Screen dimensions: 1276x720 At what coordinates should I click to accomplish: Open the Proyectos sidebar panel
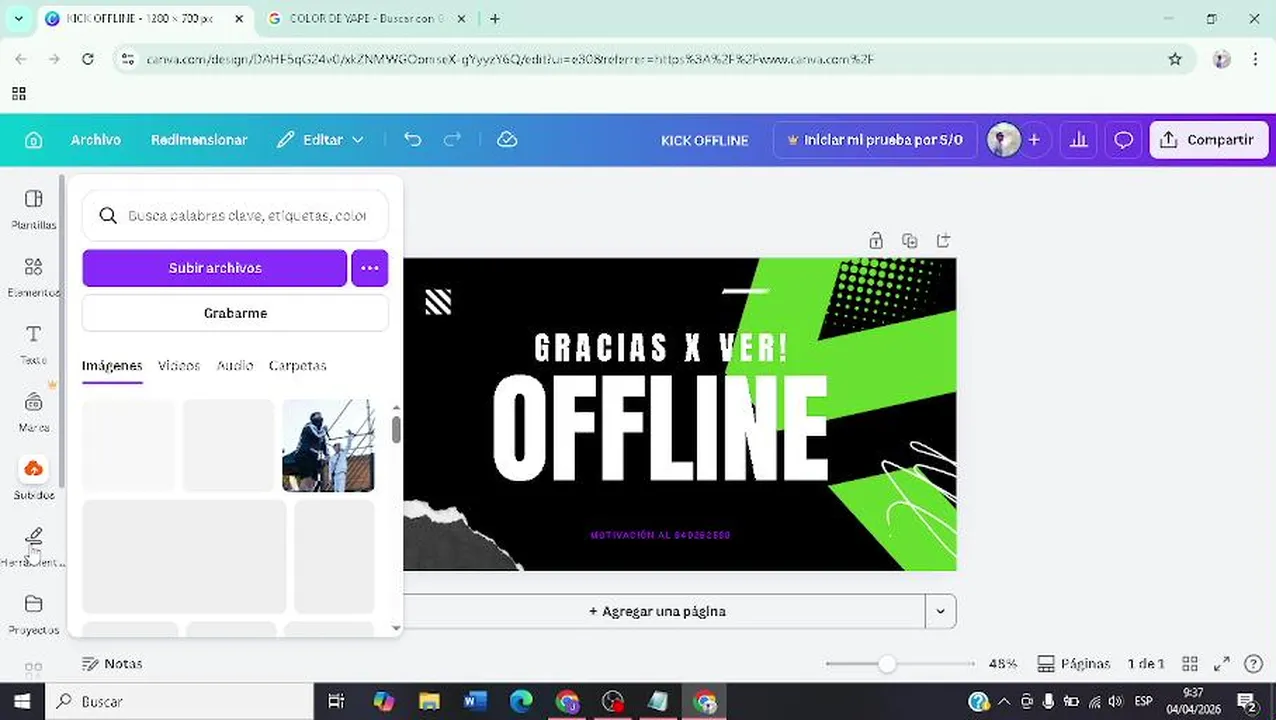point(34,614)
